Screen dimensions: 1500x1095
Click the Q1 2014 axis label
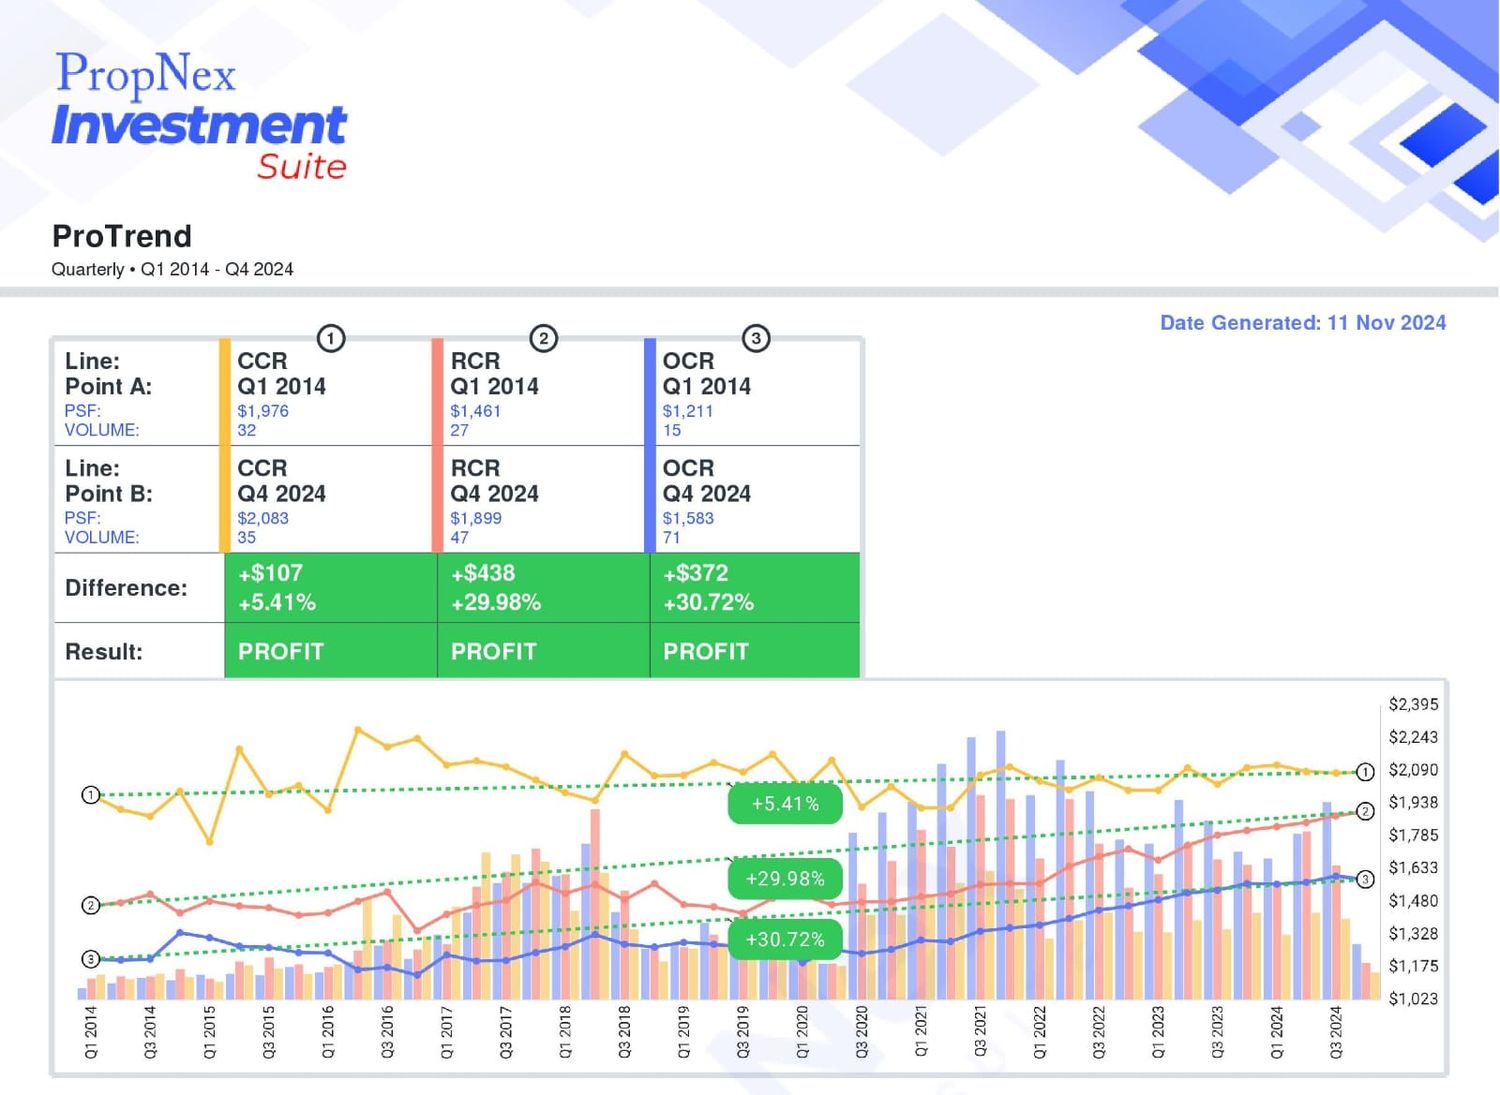coord(91,1032)
